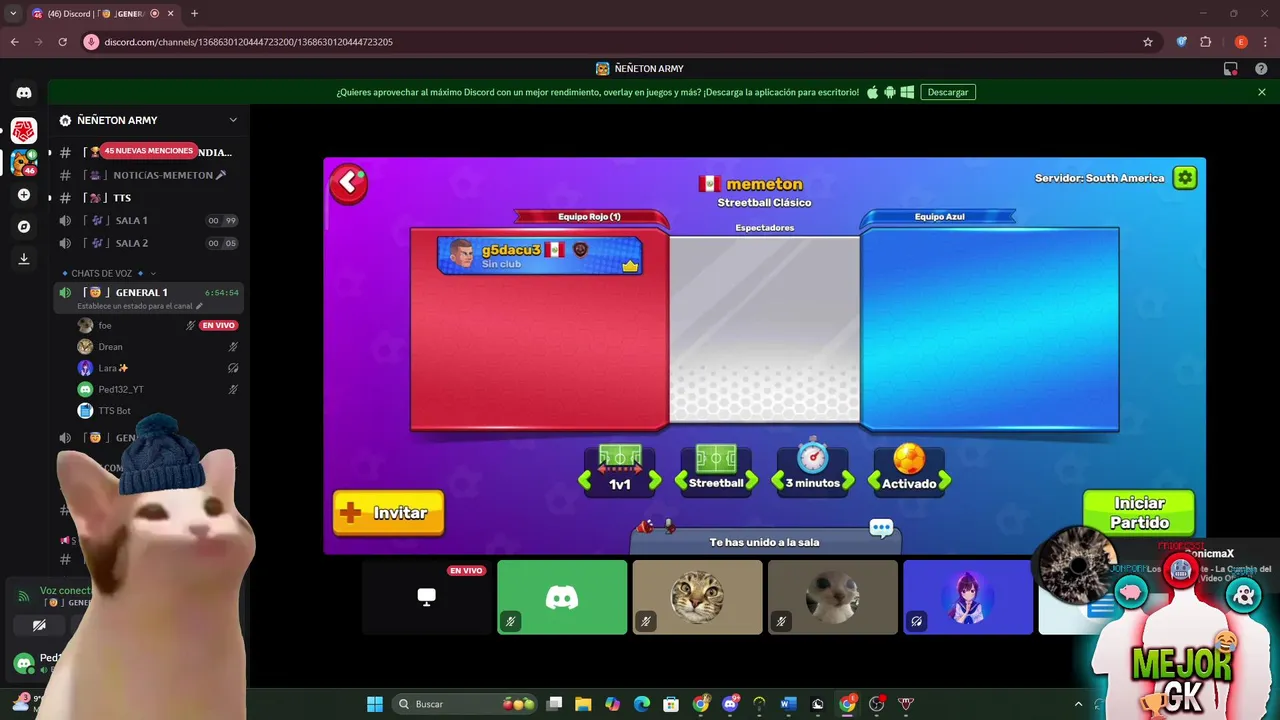
Task: Click the Iniciar Partido button
Action: click(x=1139, y=513)
